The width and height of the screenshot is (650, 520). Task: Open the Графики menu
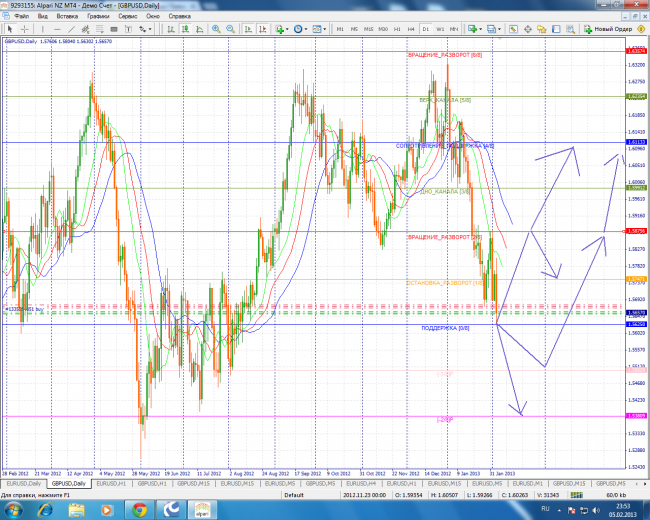click(x=99, y=17)
